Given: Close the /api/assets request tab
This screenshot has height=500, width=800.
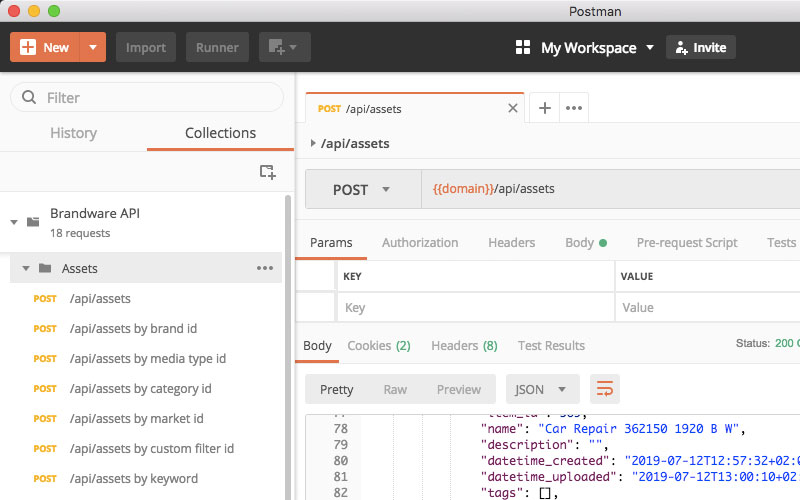Looking at the screenshot, I should point(513,108).
